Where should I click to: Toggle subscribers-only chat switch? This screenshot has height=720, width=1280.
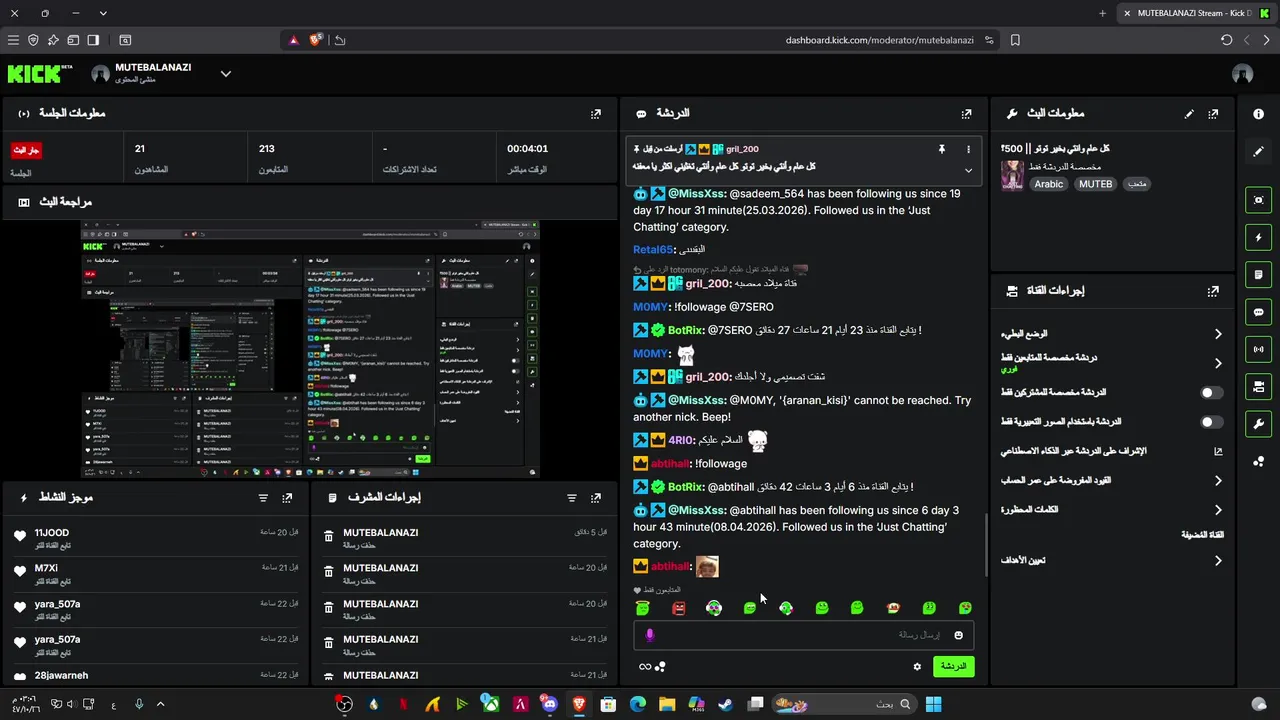(1212, 393)
